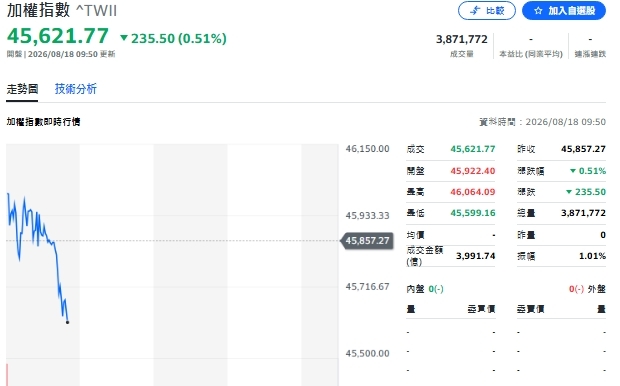Screen dimensions: 620x386
Task: Click the down triangle next to 235.50 header
Action: 124,38
